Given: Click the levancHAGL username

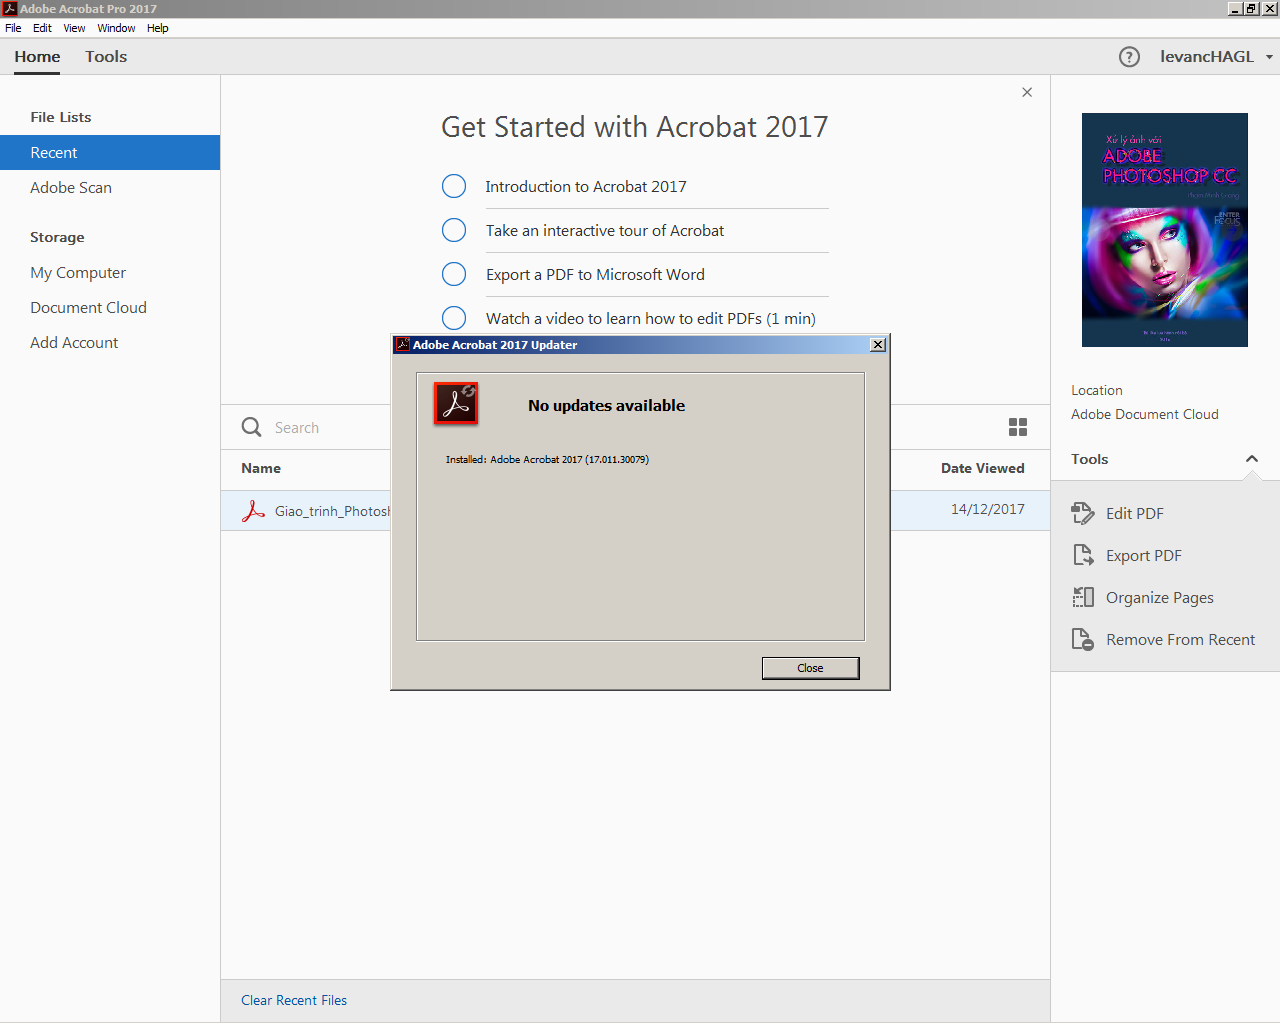Looking at the screenshot, I should click(1207, 57).
